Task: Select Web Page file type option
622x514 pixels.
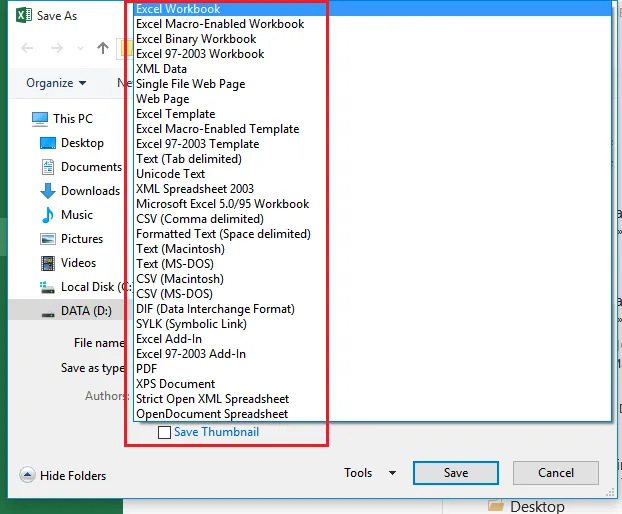Action: pyautogui.click(x=372, y=99)
